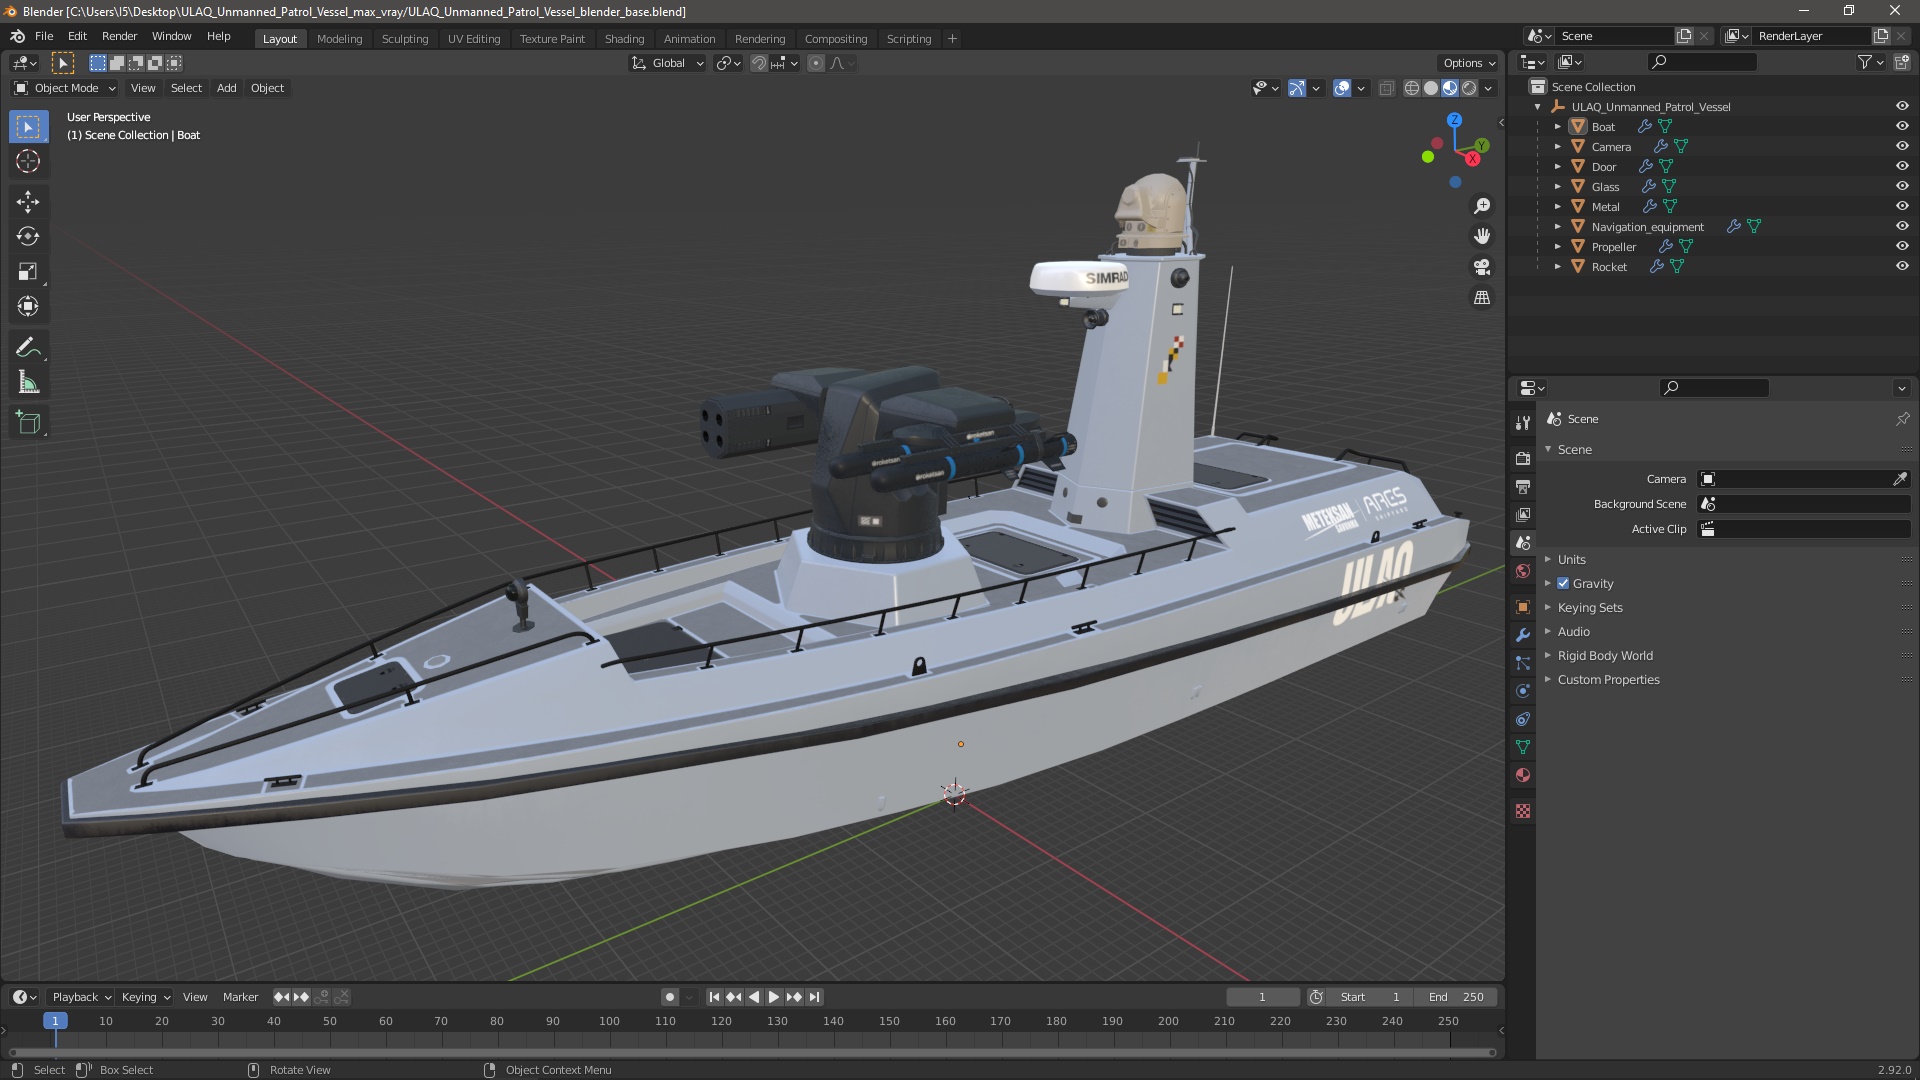The width and height of the screenshot is (1920, 1080).
Task: Hide the Glass object in outliner
Action: coord(1902,186)
